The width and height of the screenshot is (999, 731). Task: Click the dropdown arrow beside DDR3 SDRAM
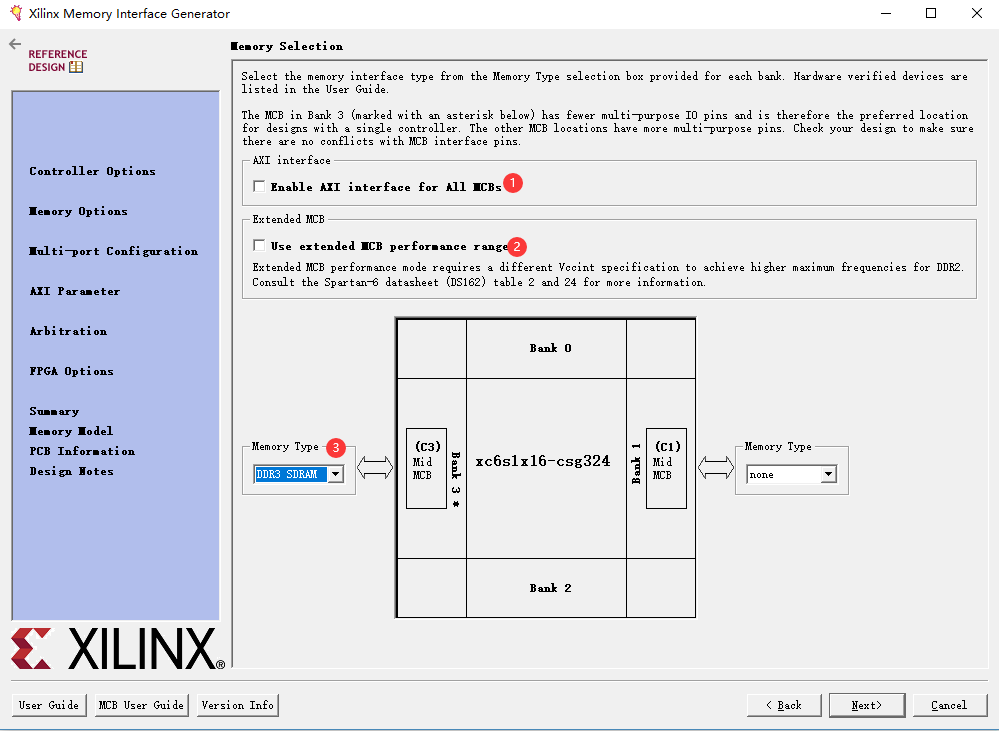(x=334, y=475)
